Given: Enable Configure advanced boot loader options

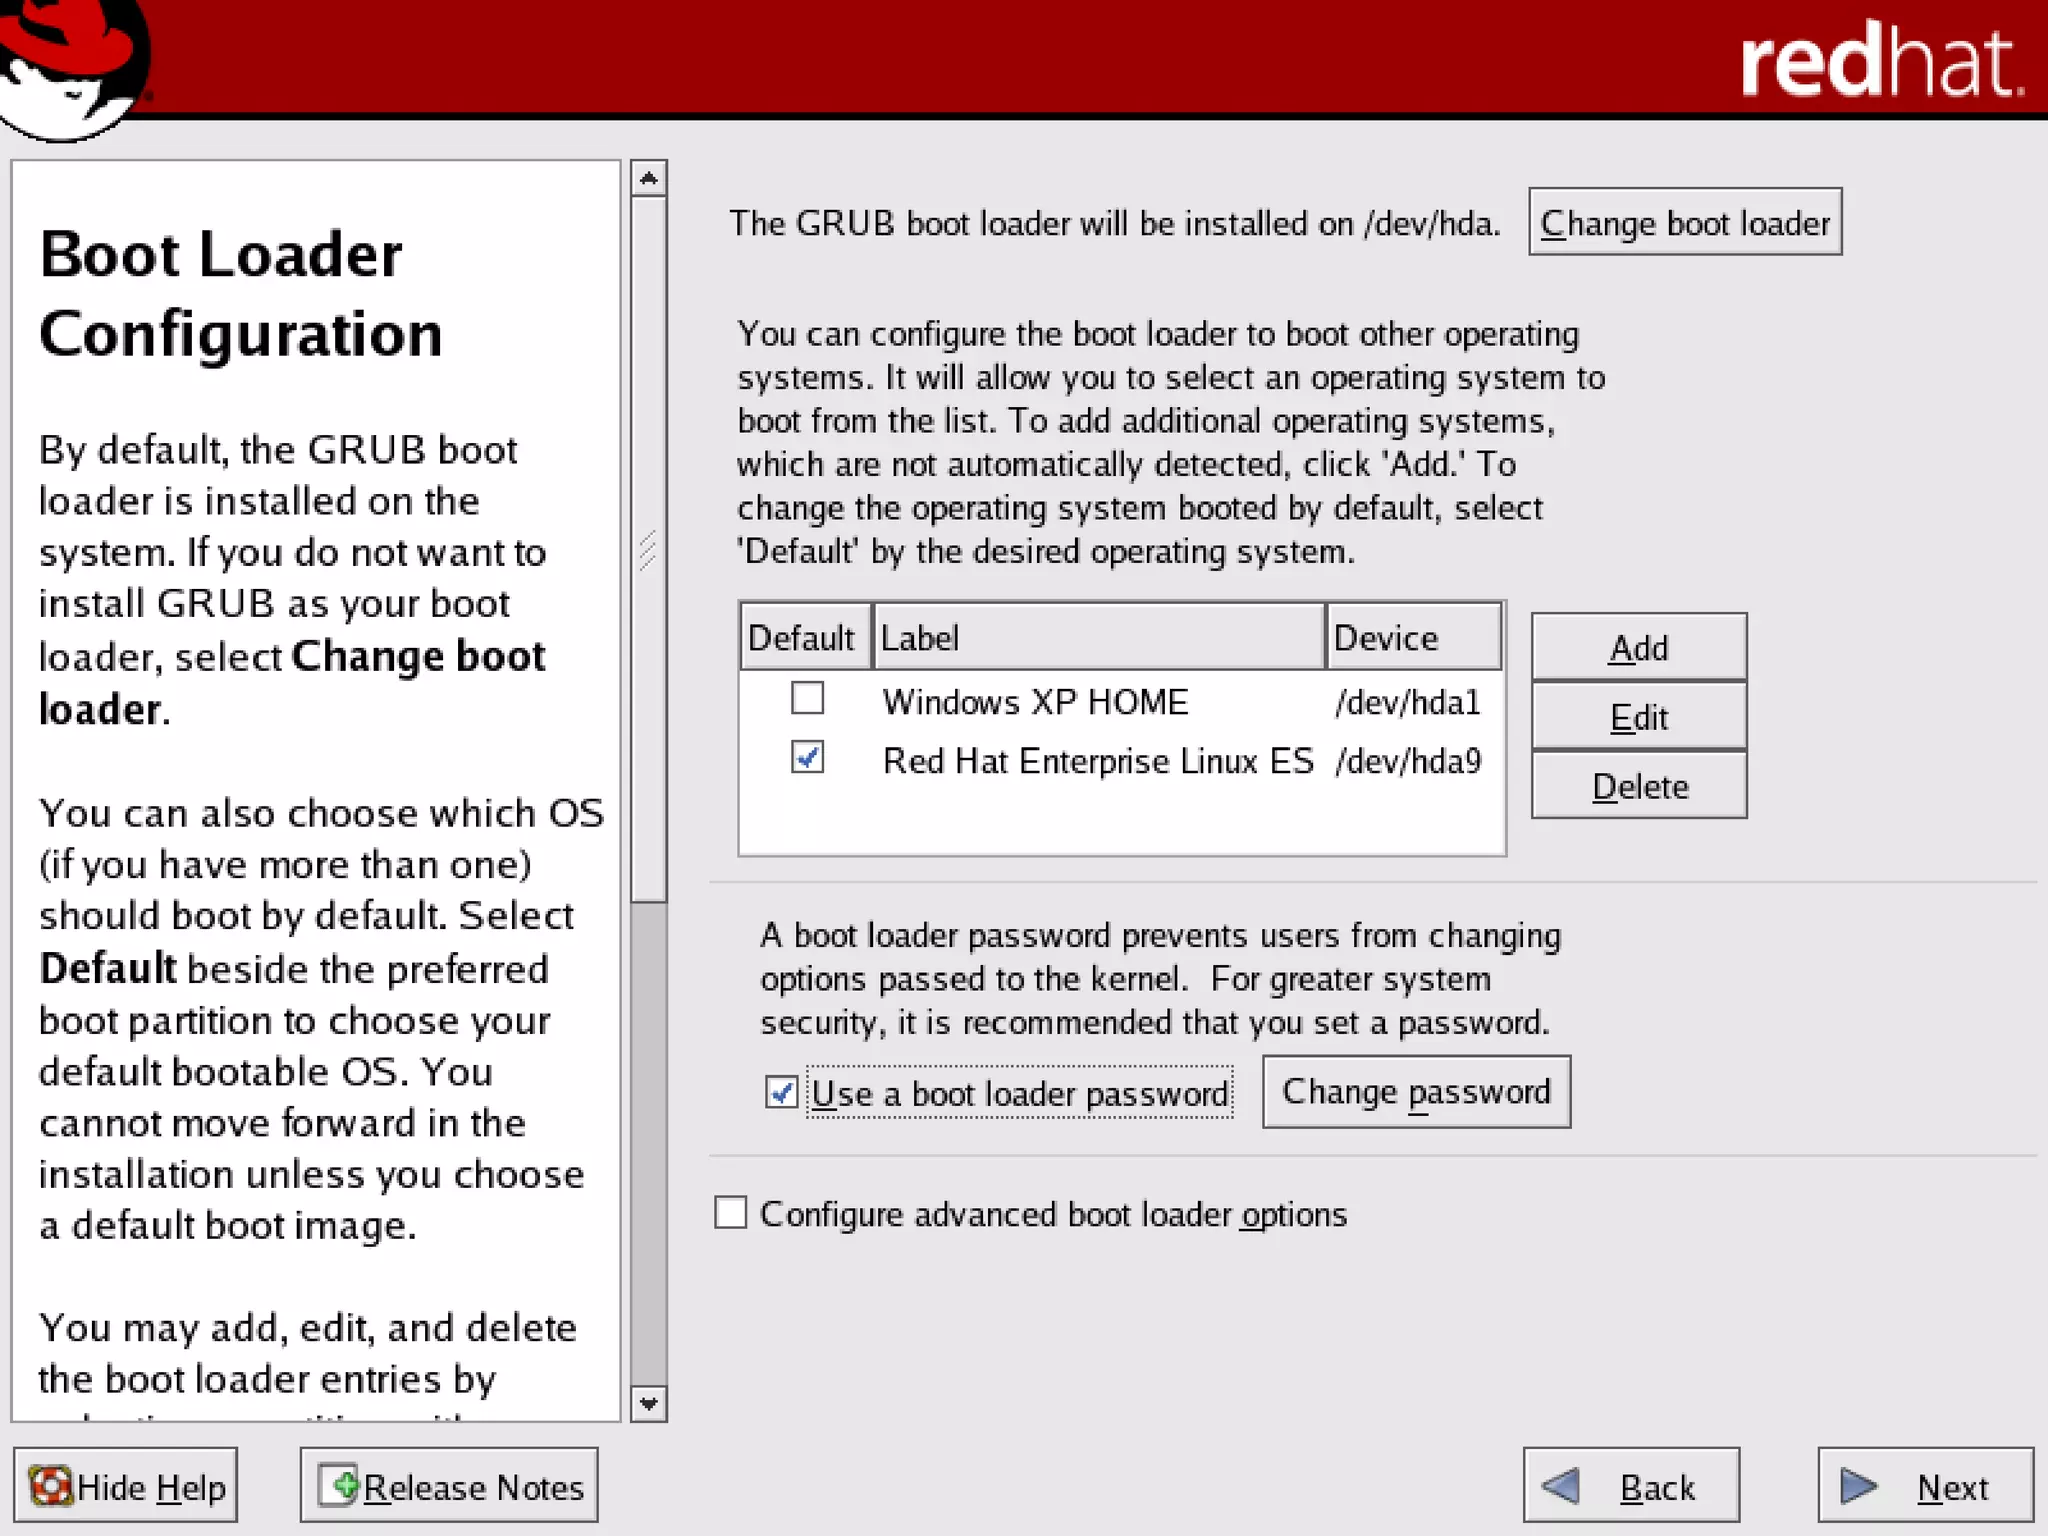Looking at the screenshot, I should (731, 1213).
